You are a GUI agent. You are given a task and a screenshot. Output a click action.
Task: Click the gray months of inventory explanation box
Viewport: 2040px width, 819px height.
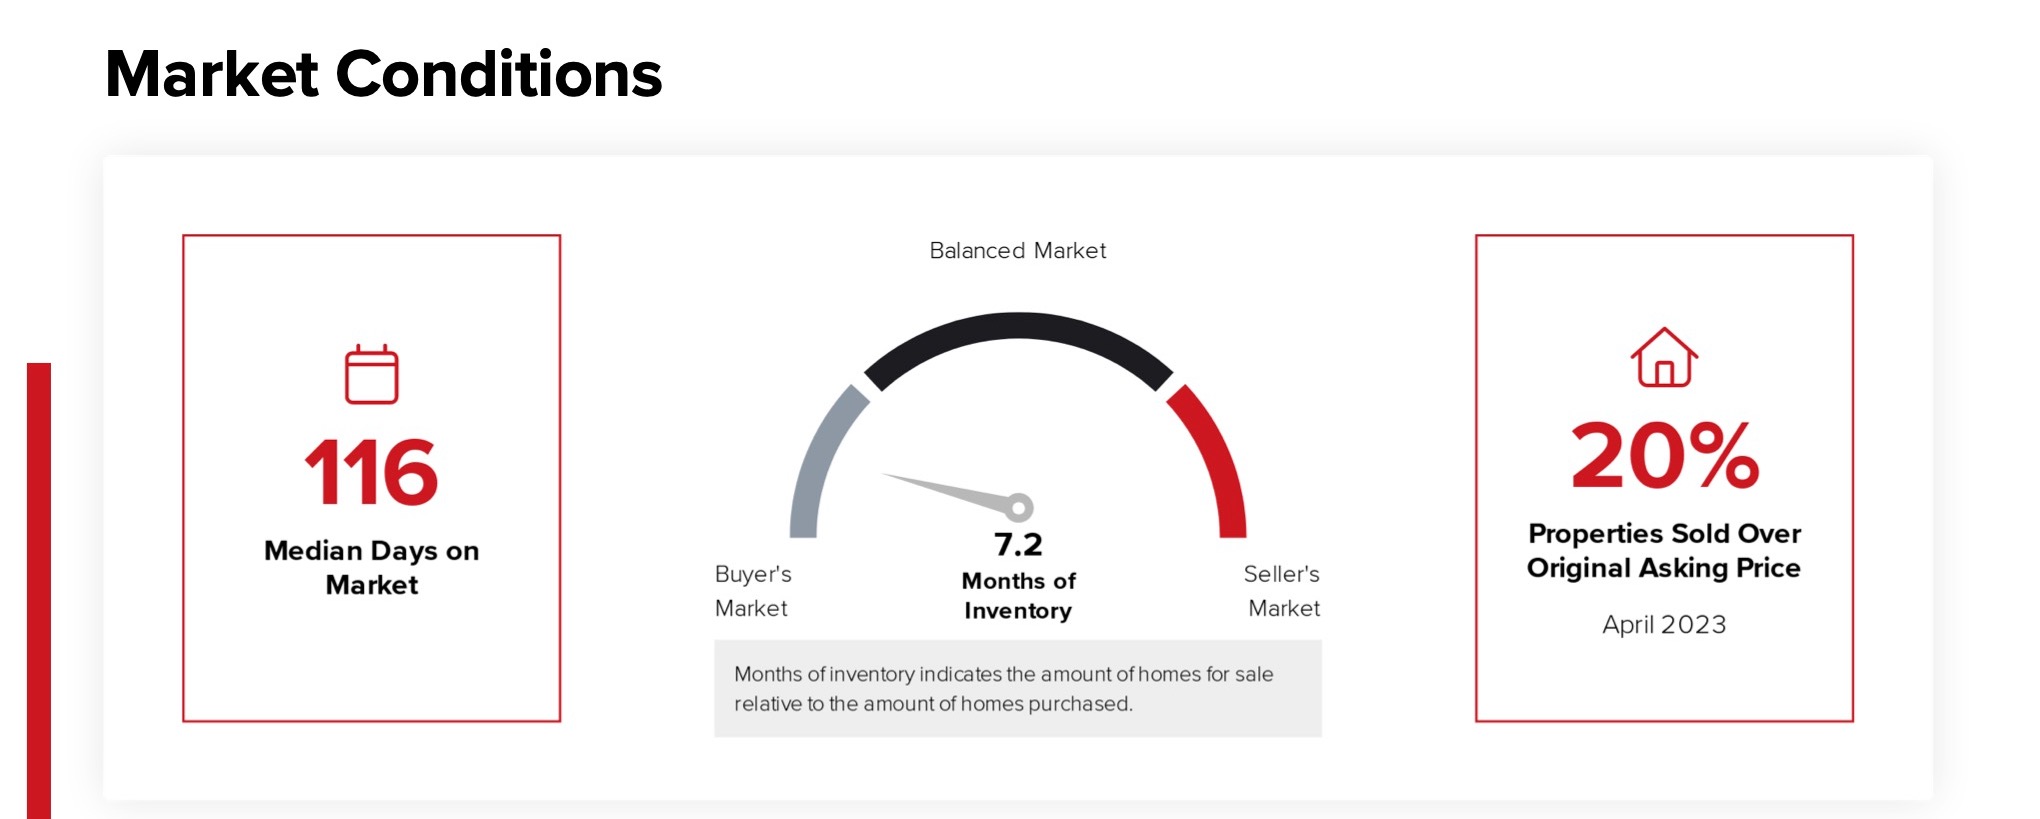[1018, 688]
